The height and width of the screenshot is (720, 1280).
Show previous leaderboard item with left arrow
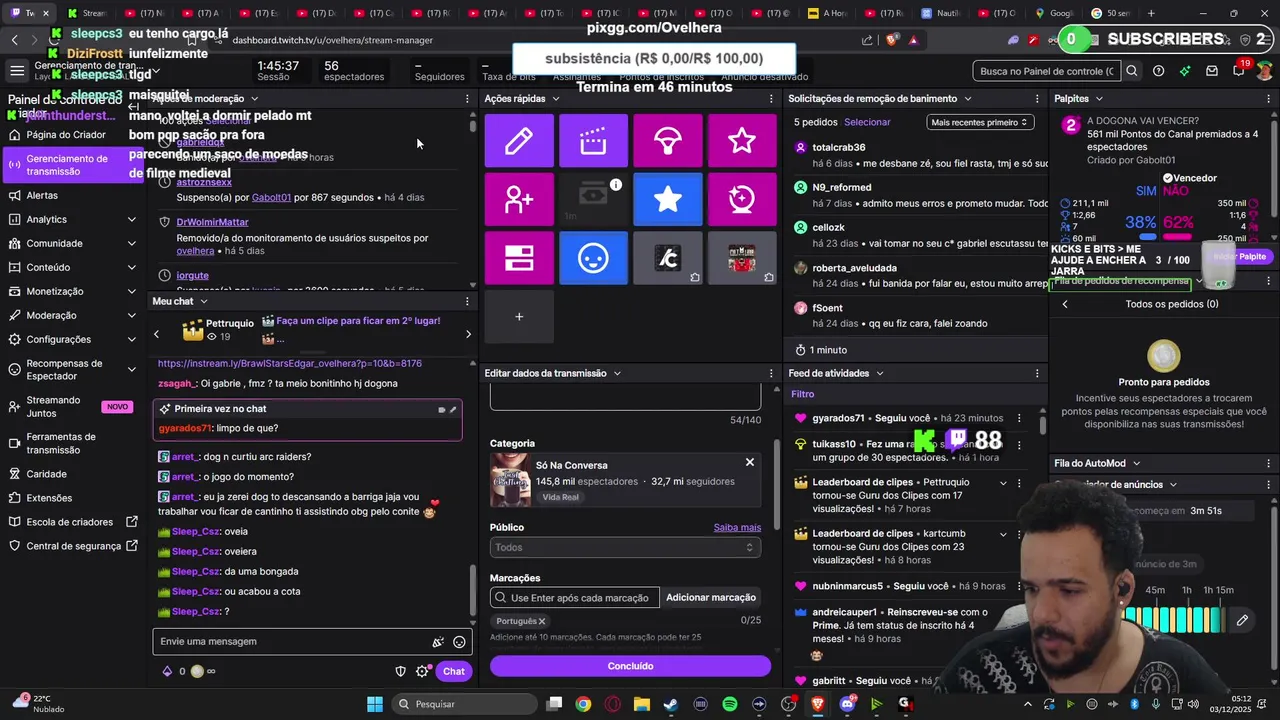[156, 334]
